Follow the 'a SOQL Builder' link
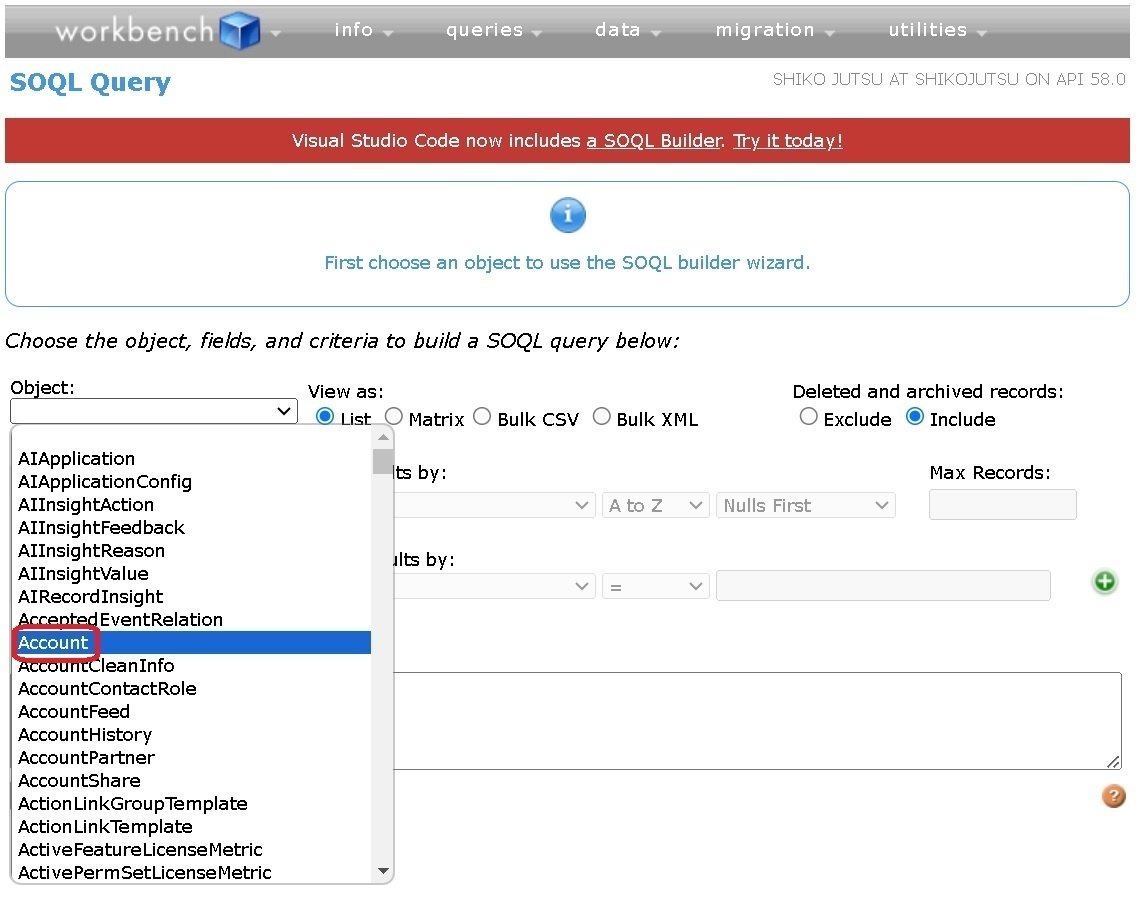Image resolution: width=1146 pixels, height=908 pixels. click(655, 140)
